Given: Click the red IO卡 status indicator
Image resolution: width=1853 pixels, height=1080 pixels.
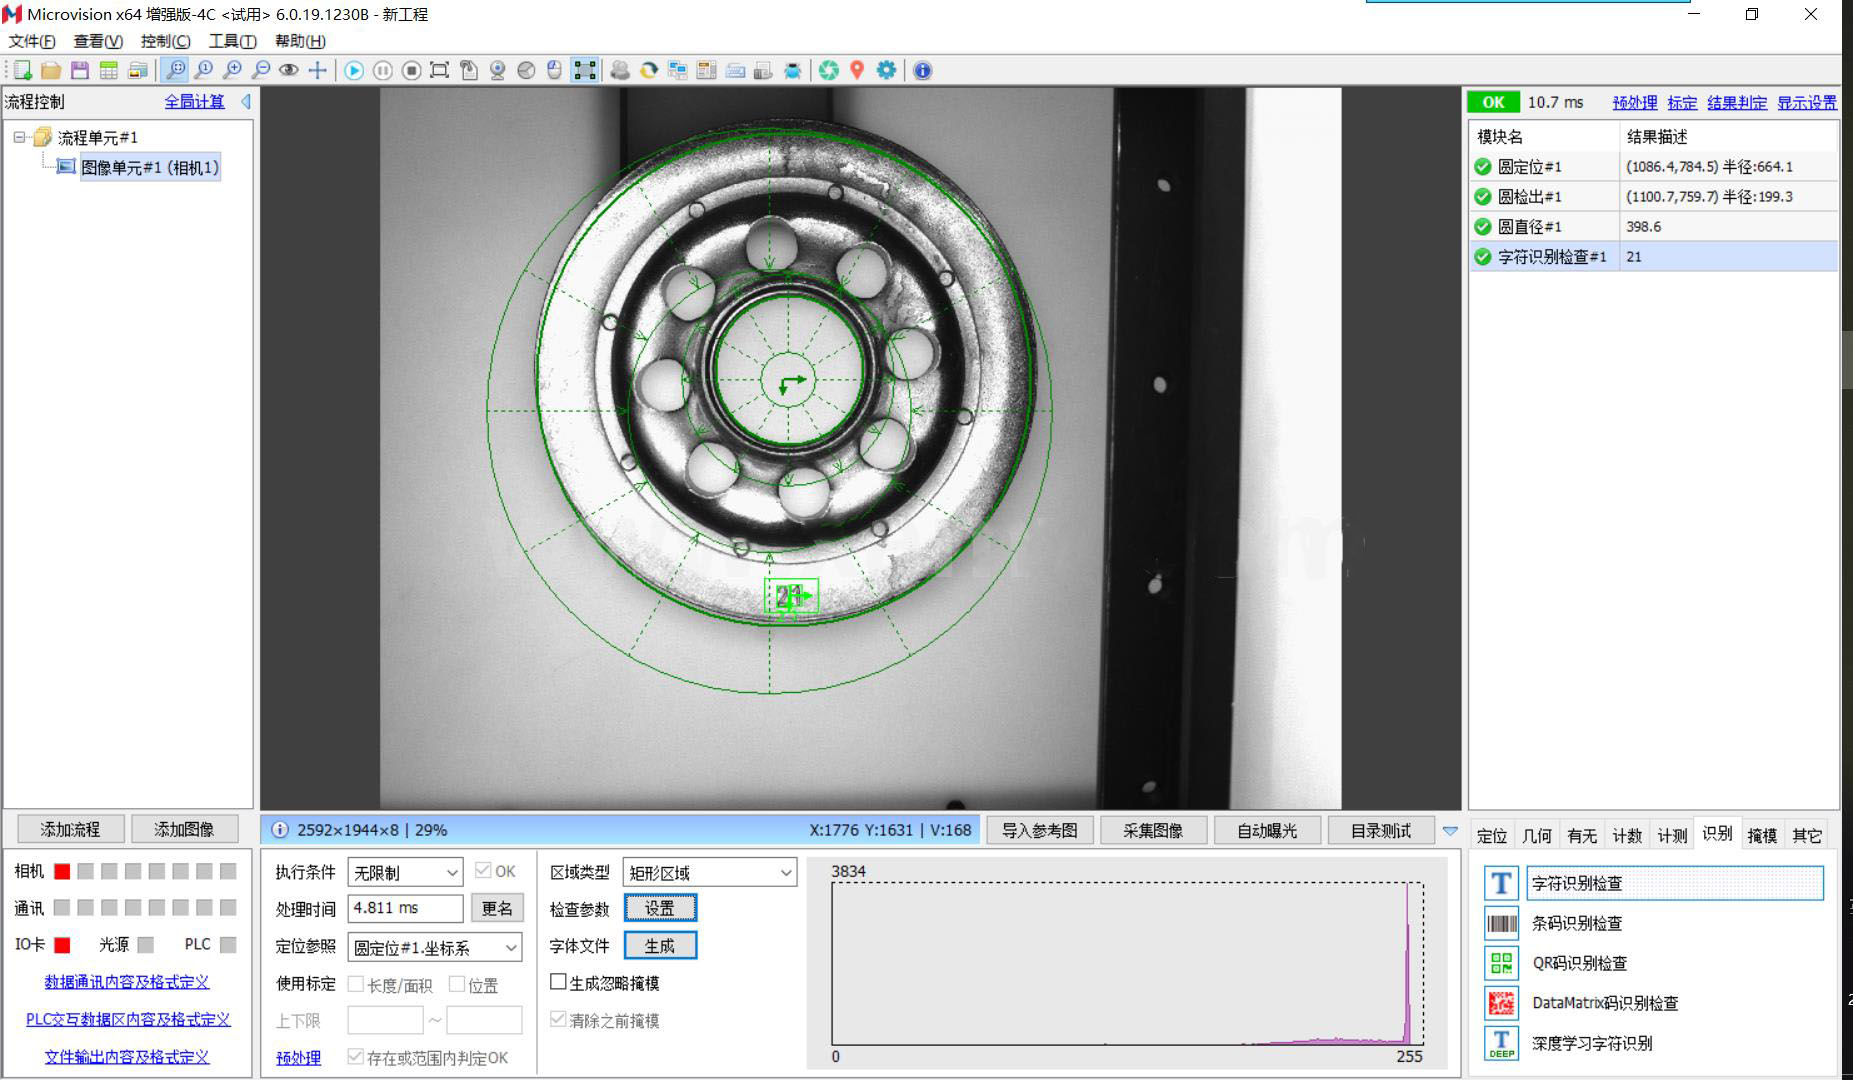Looking at the screenshot, I should pos(62,944).
